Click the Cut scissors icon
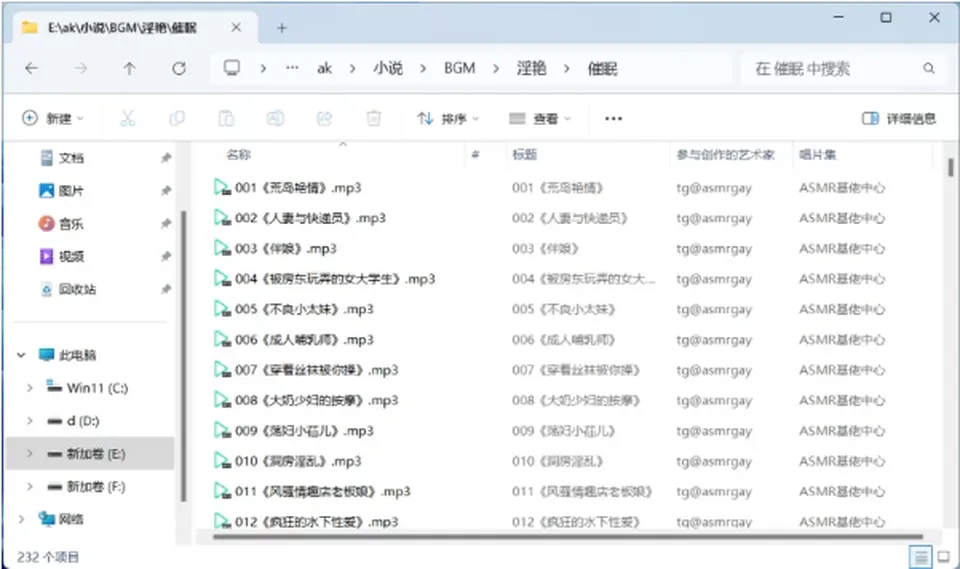 click(x=127, y=118)
